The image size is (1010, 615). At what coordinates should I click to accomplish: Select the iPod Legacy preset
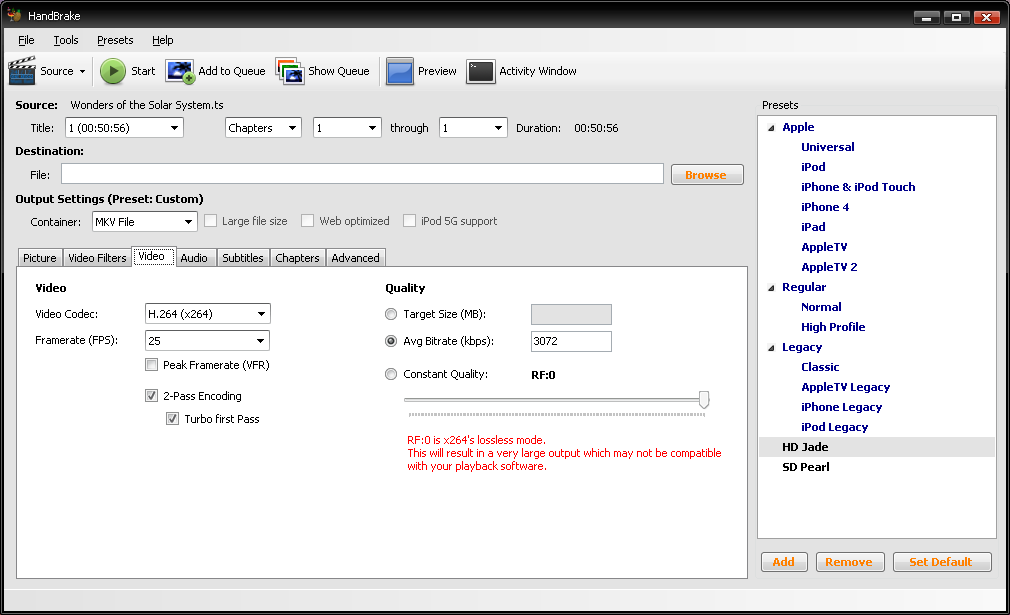834,426
